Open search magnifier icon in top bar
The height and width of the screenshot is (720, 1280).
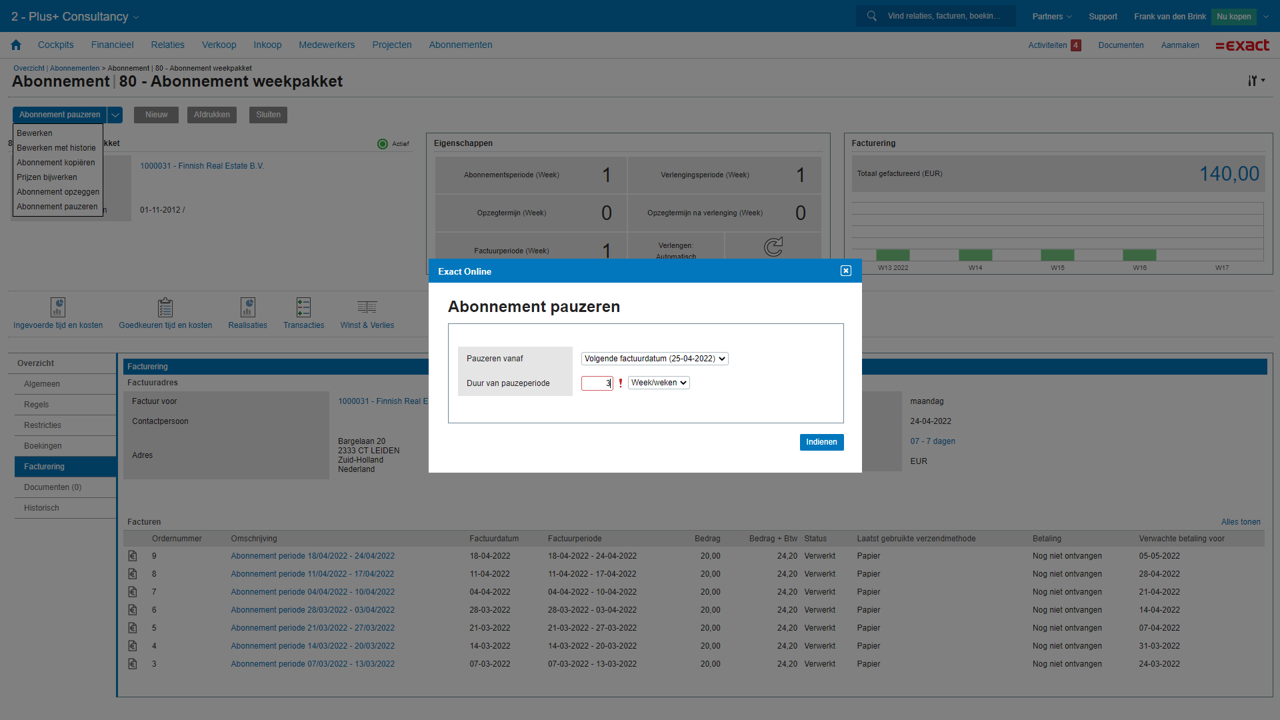[872, 16]
